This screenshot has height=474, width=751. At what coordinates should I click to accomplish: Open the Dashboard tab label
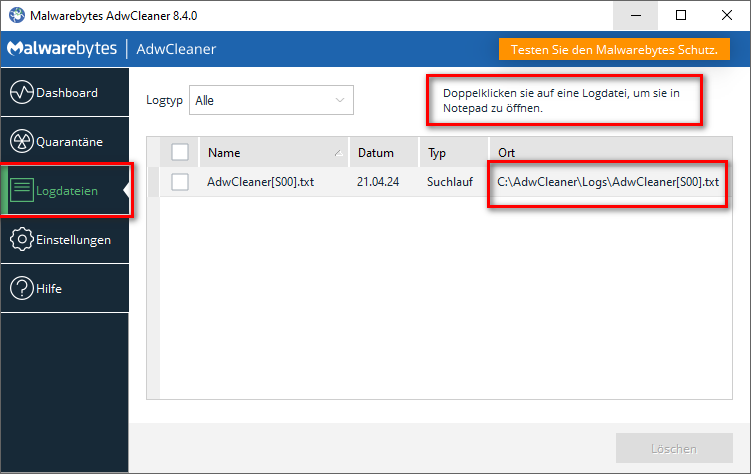(67, 93)
